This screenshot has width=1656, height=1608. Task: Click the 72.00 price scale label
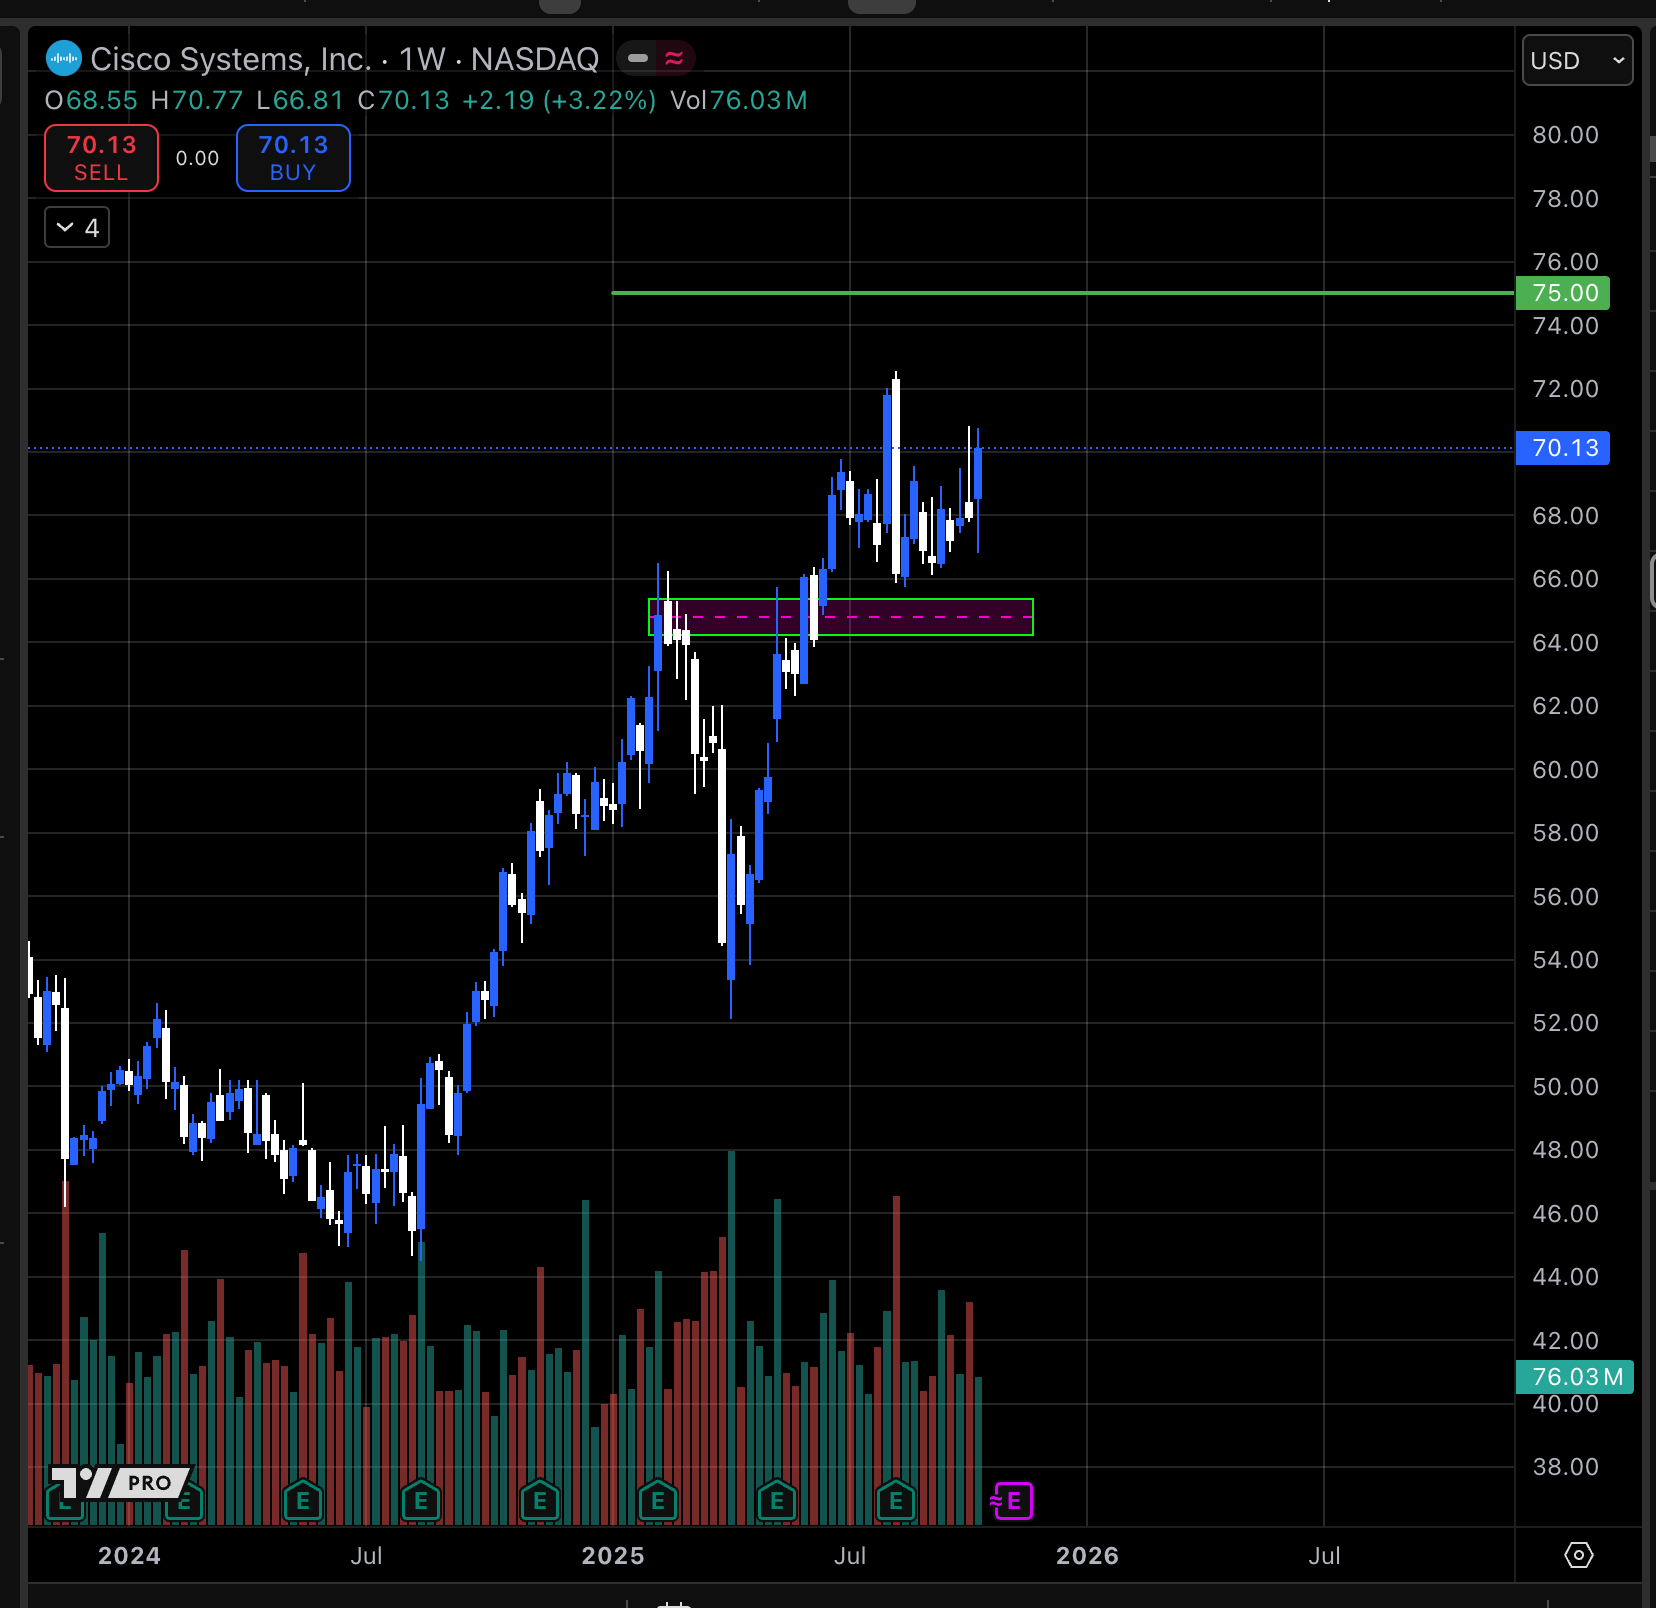[x=1565, y=389]
